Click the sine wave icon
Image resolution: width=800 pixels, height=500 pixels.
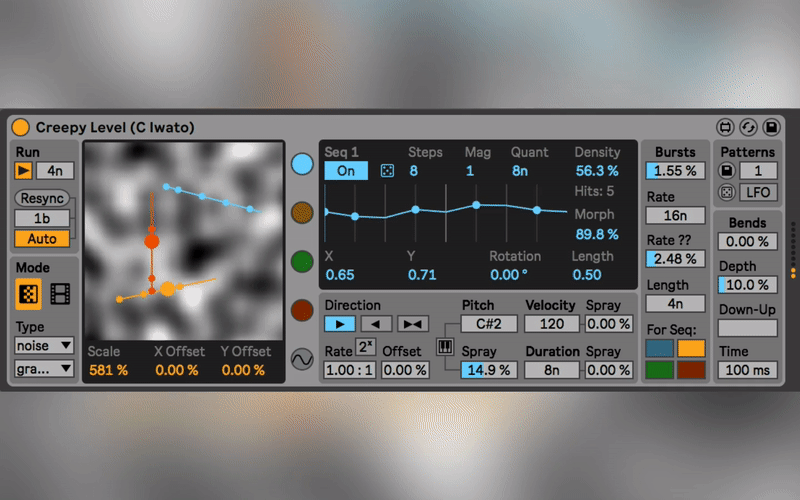coord(302,358)
